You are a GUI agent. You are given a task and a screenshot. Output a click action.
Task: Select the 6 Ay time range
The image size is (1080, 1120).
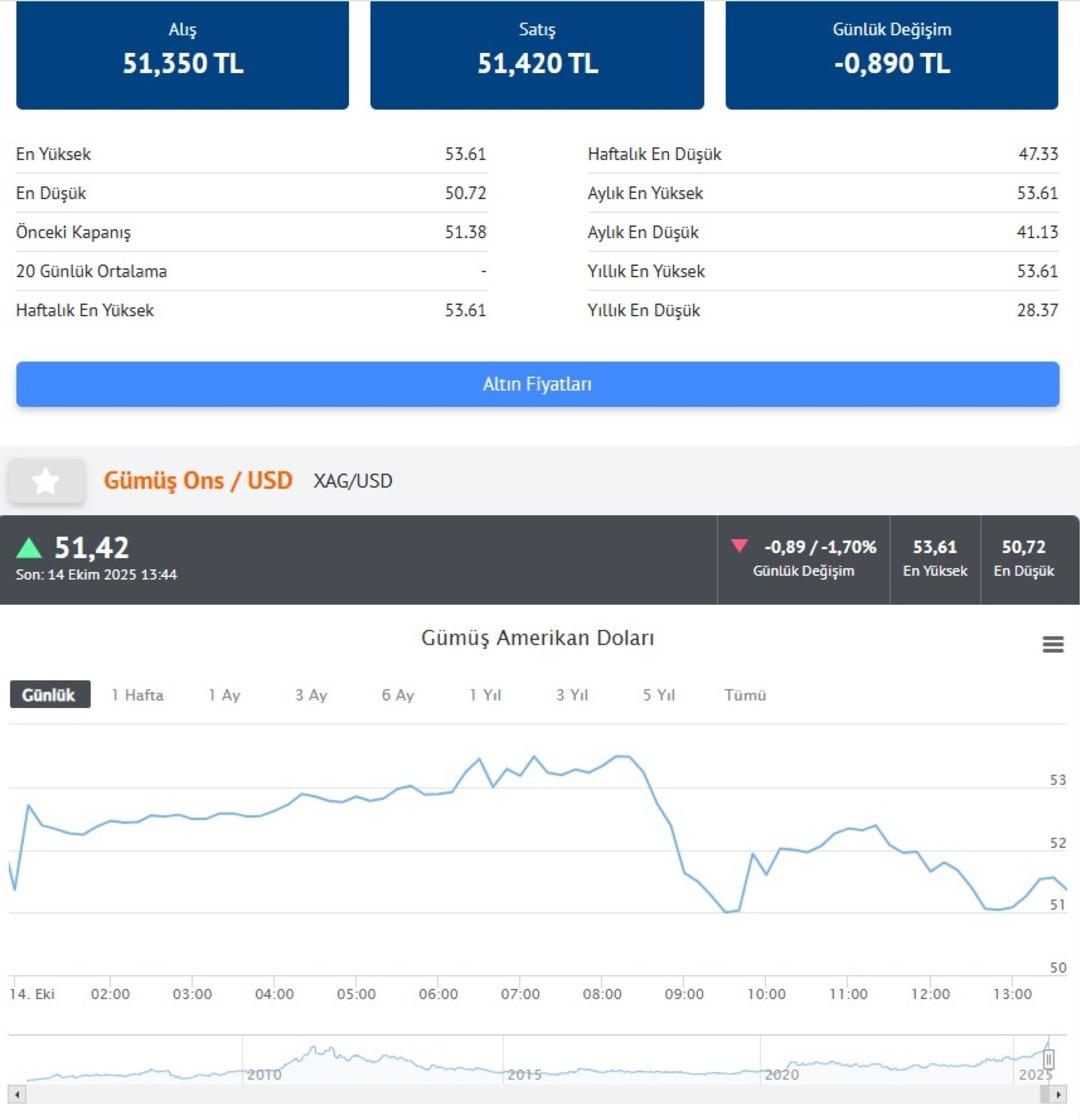point(397,695)
